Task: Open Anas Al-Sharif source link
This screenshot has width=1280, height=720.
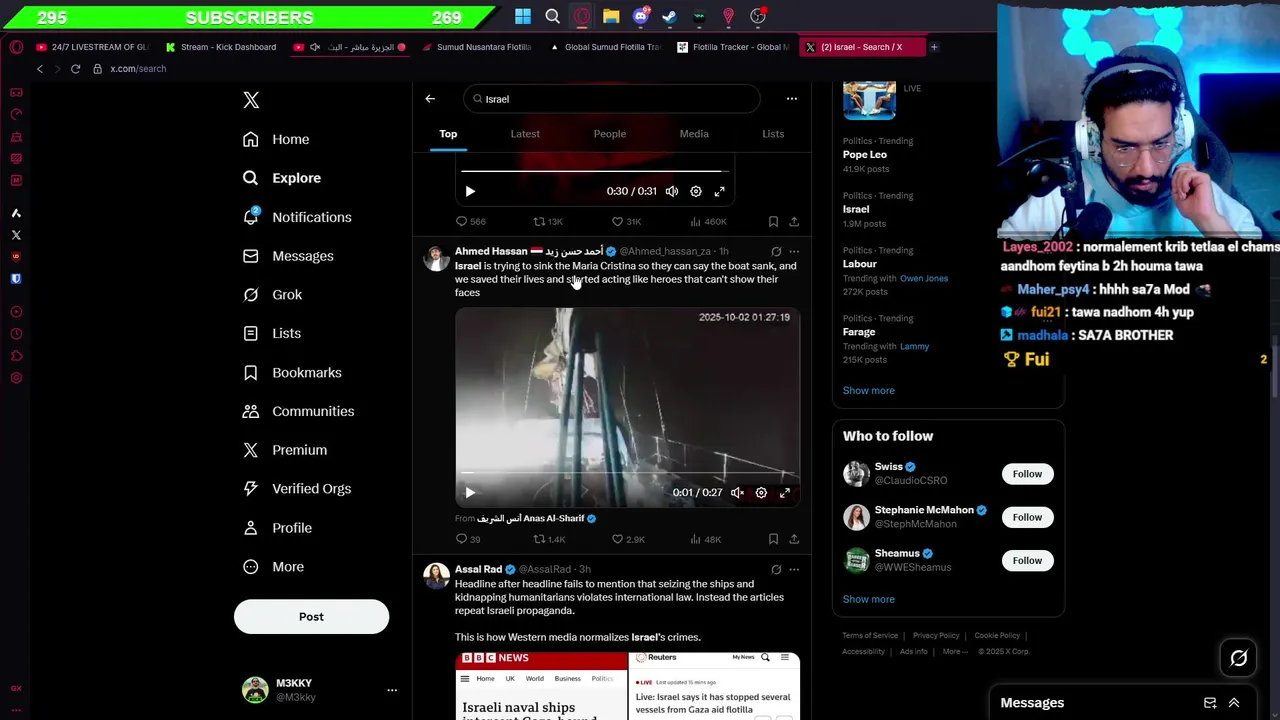Action: tap(536, 519)
